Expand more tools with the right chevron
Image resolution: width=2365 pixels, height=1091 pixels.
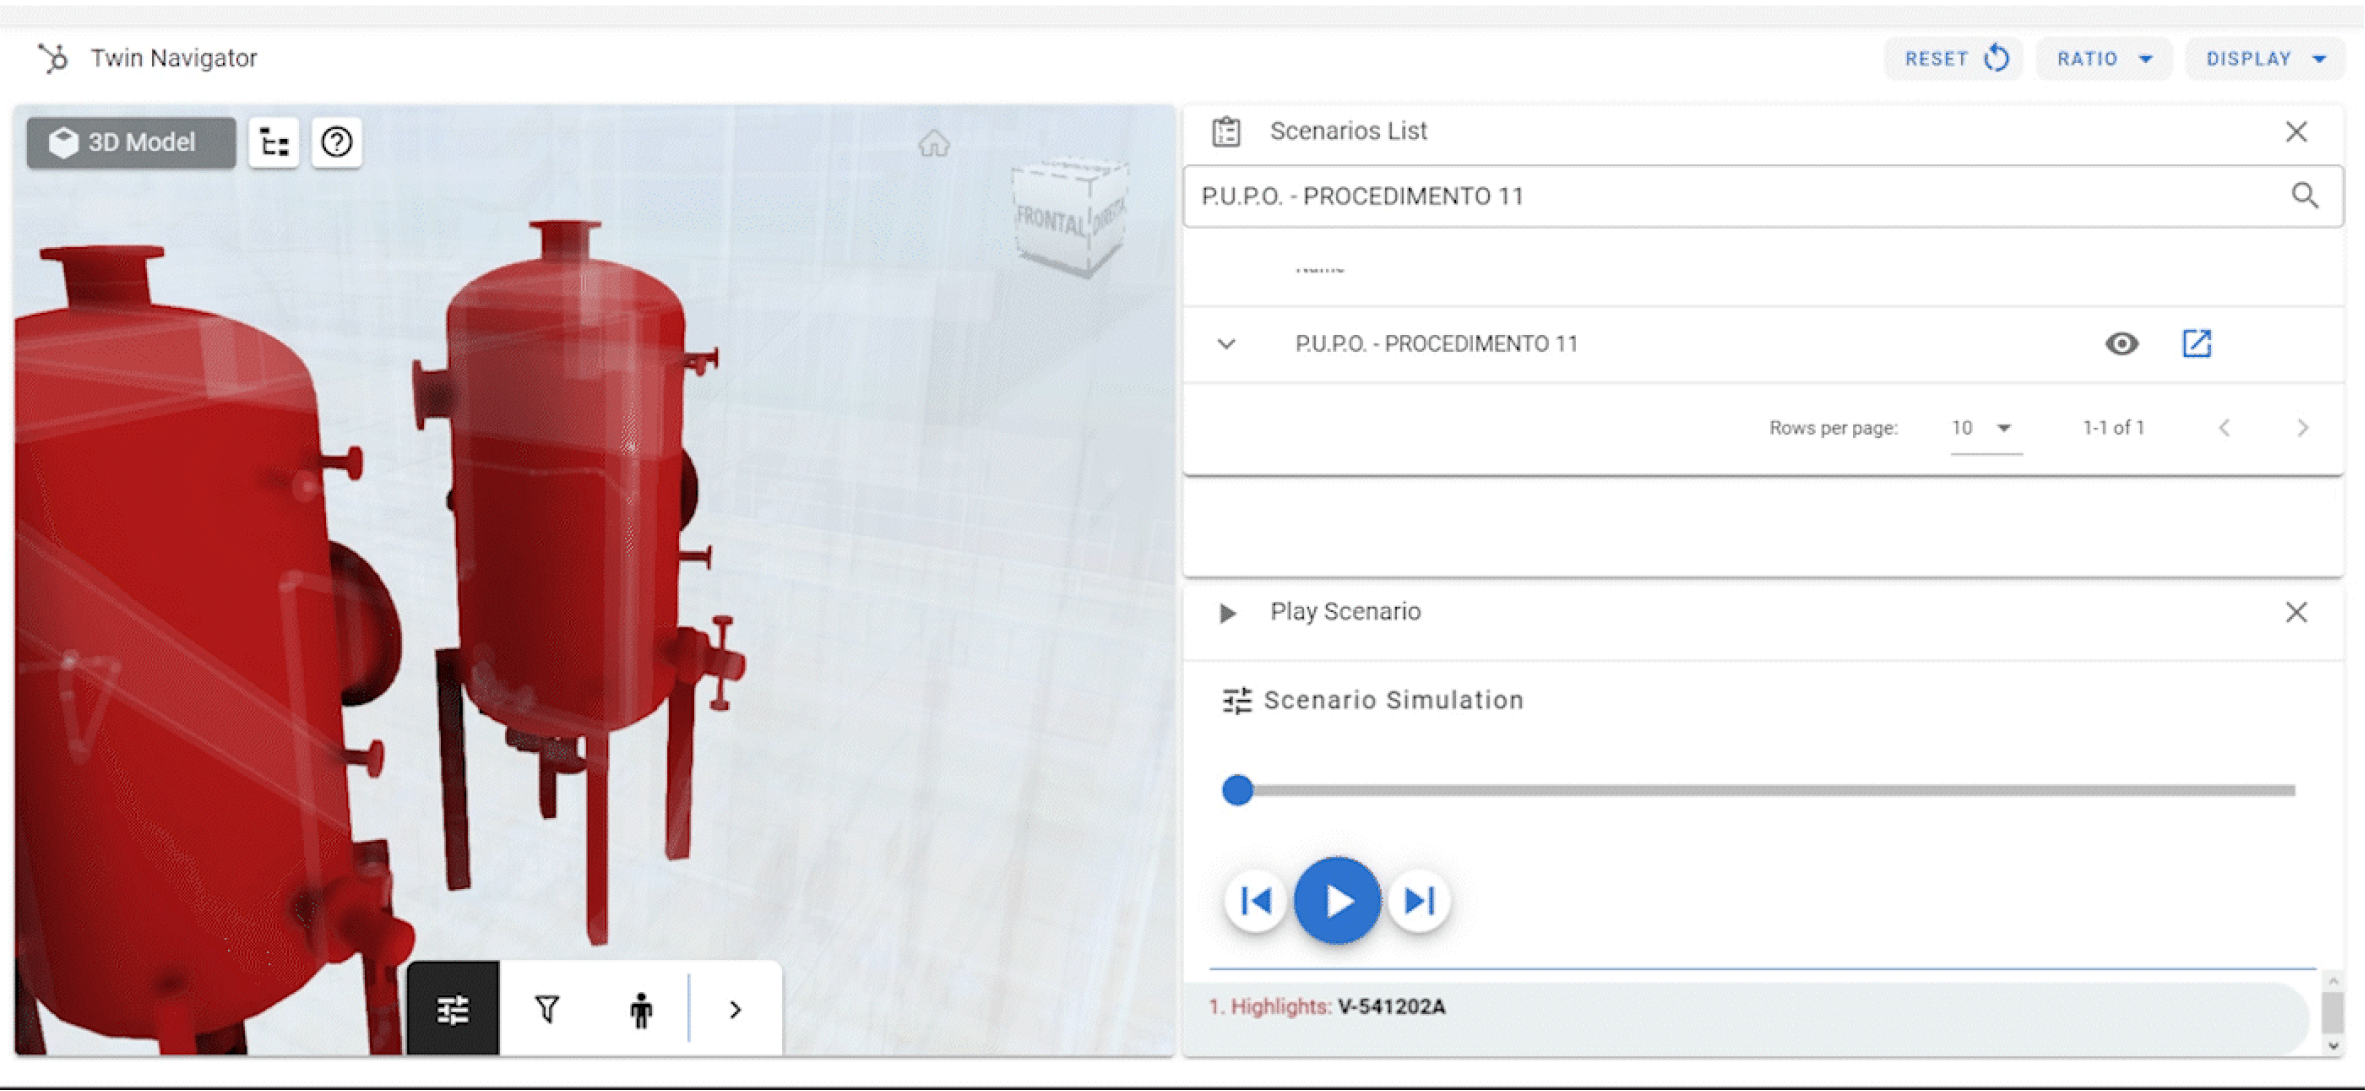click(734, 1009)
